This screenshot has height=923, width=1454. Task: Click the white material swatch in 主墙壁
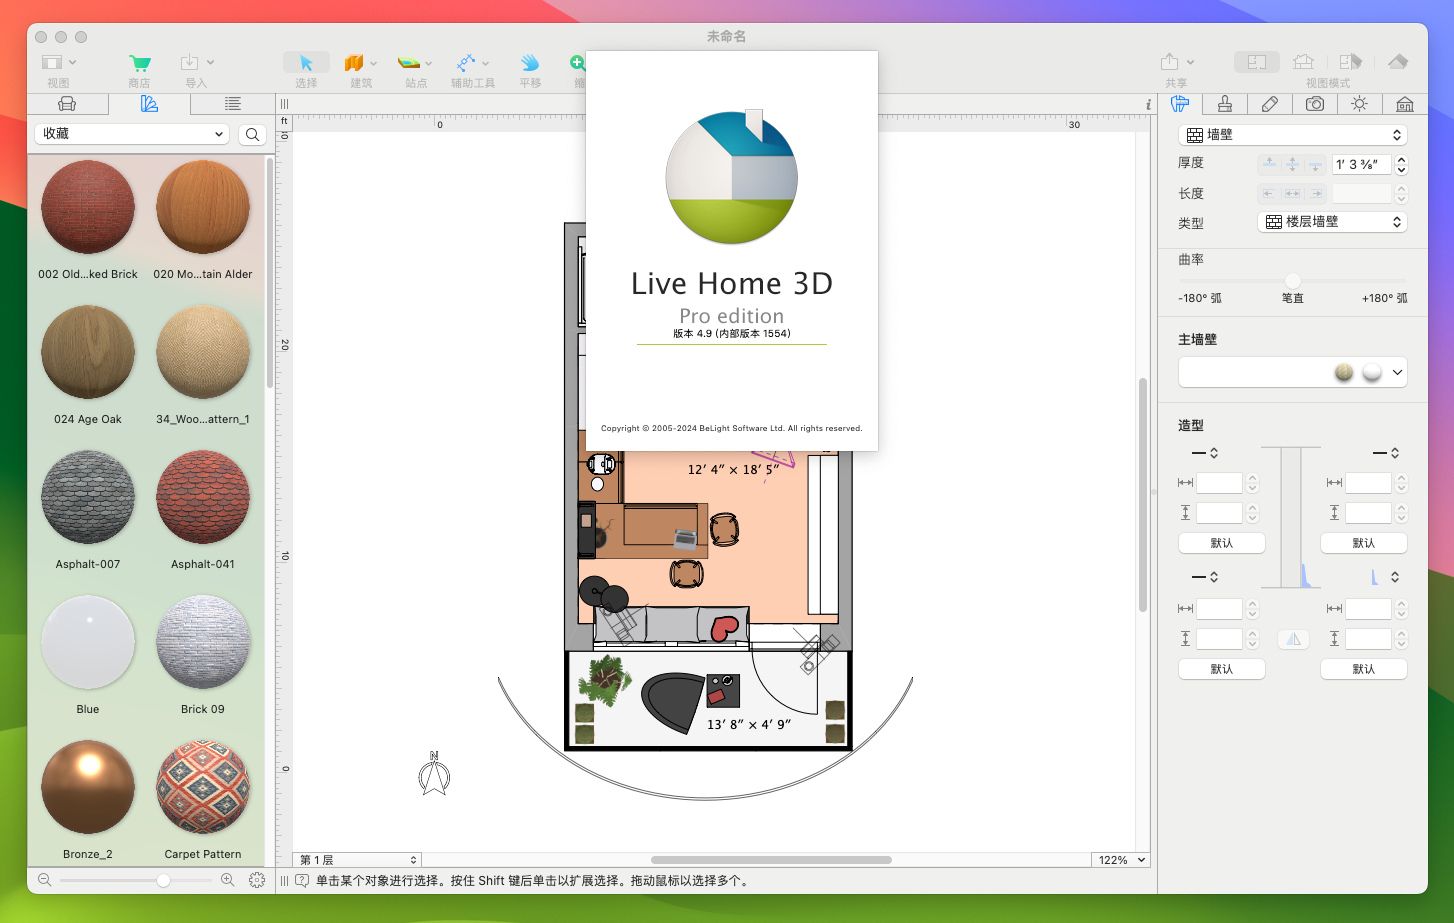[1372, 372]
